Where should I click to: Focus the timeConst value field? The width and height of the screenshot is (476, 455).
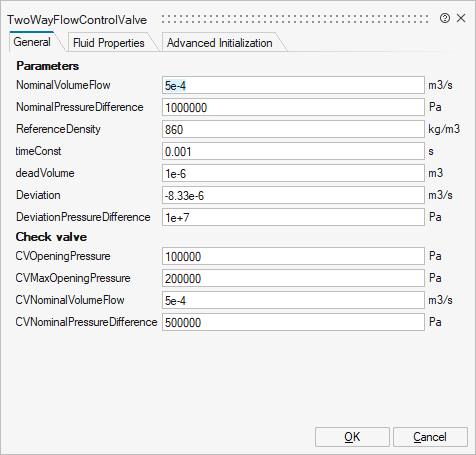coord(293,151)
